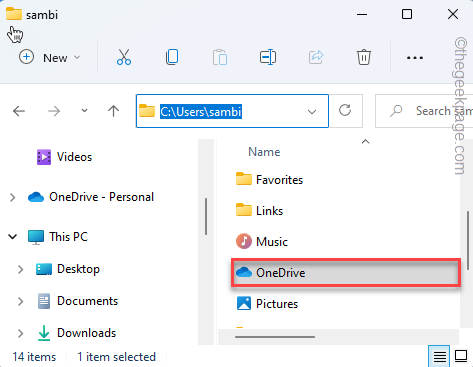Click the Share icon in toolbar

tap(316, 57)
